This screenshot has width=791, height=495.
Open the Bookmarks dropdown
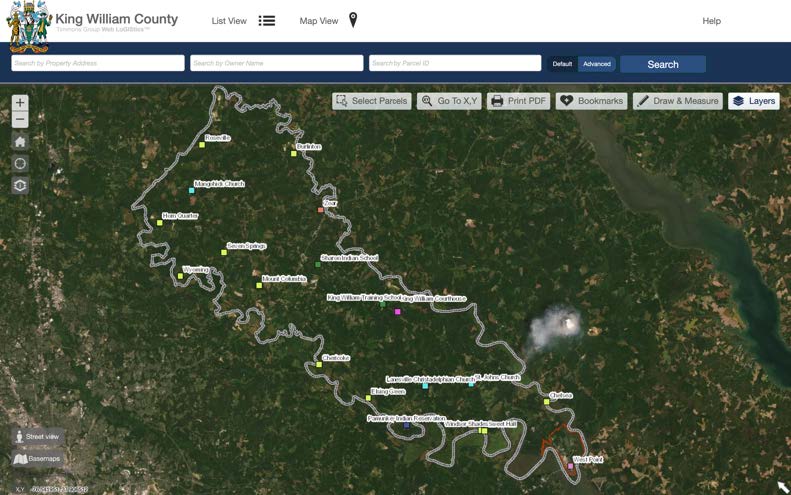(x=592, y=101)
